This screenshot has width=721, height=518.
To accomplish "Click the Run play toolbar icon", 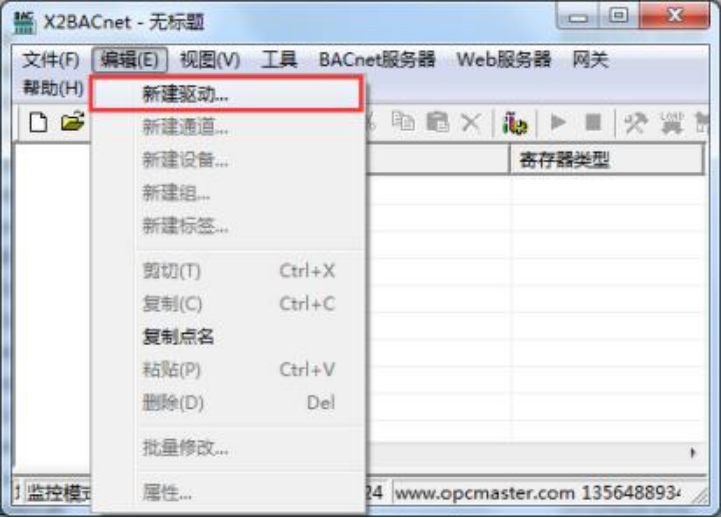I will [x=558, y=122].
